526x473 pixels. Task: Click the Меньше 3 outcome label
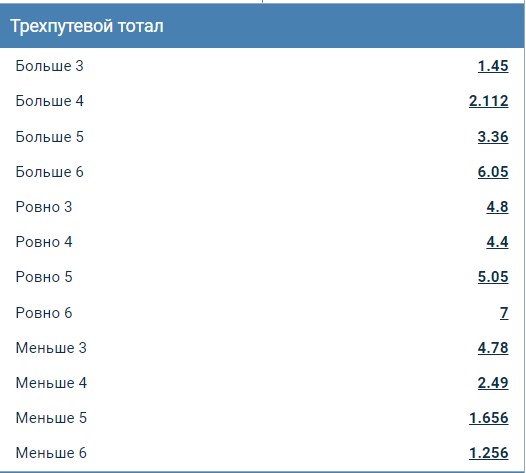pyautogui.click(x=51, y=348)
